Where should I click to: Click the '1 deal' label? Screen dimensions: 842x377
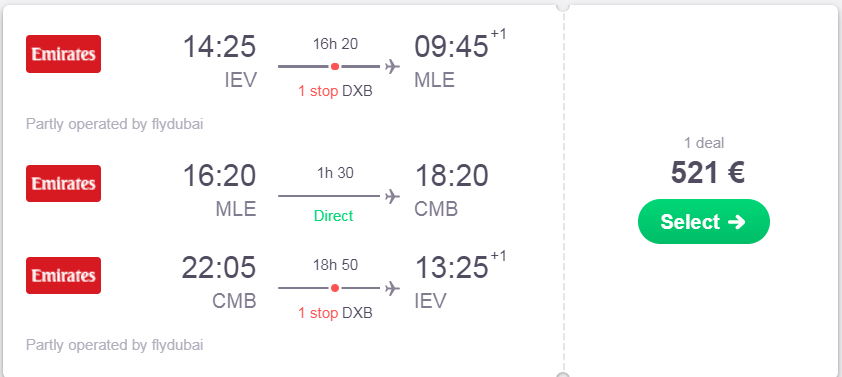(703, 143)
